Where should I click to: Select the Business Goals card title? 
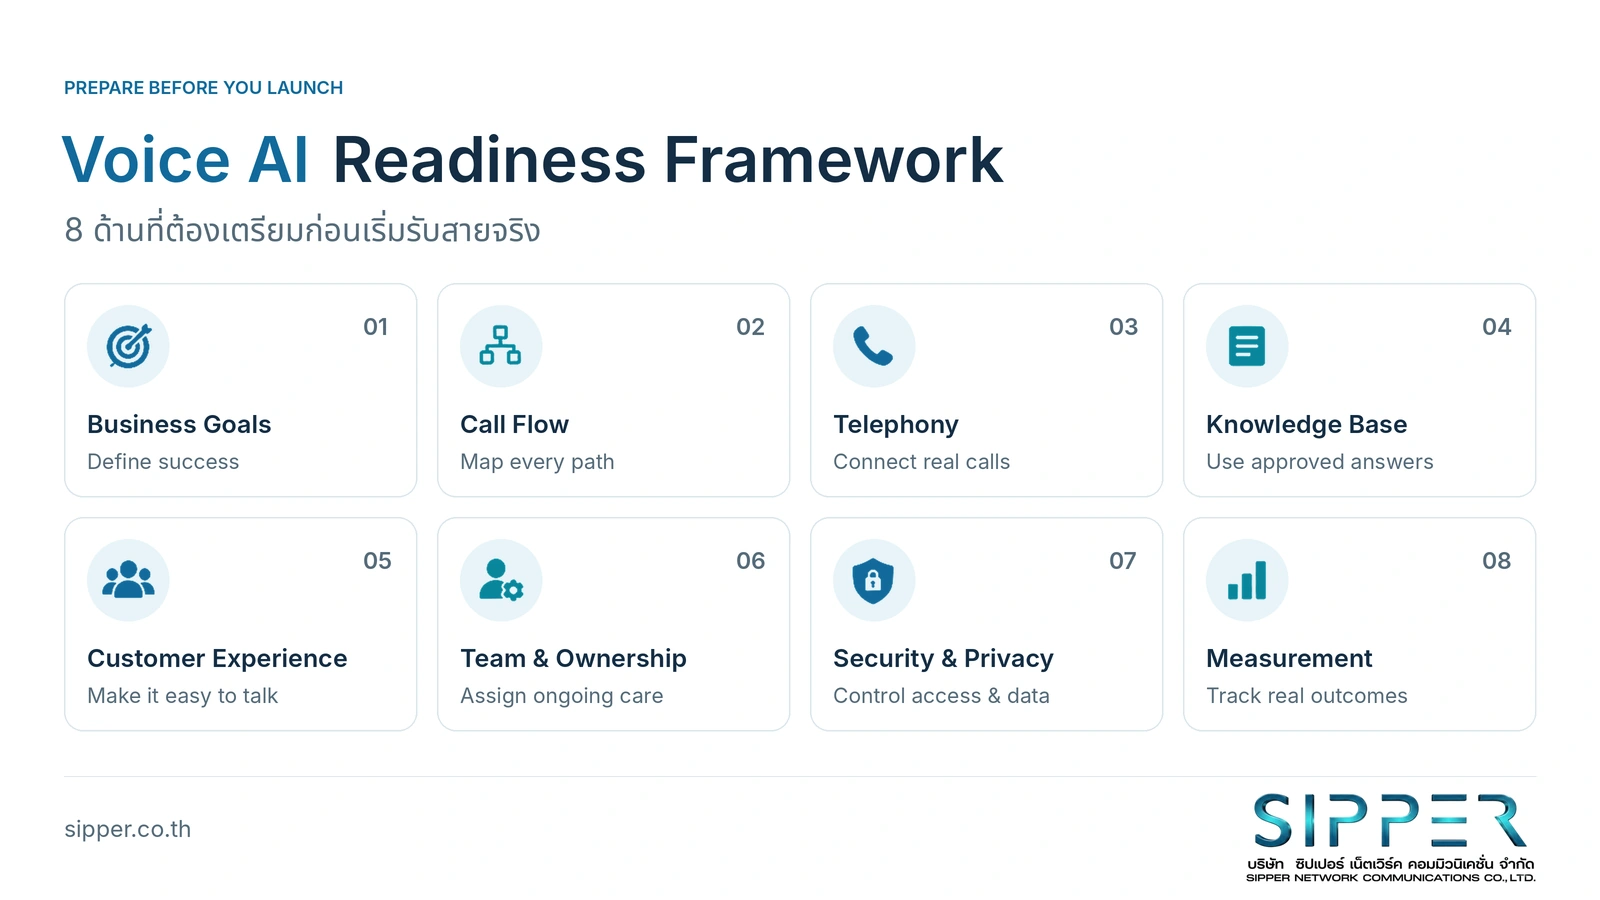pos(179,425)
